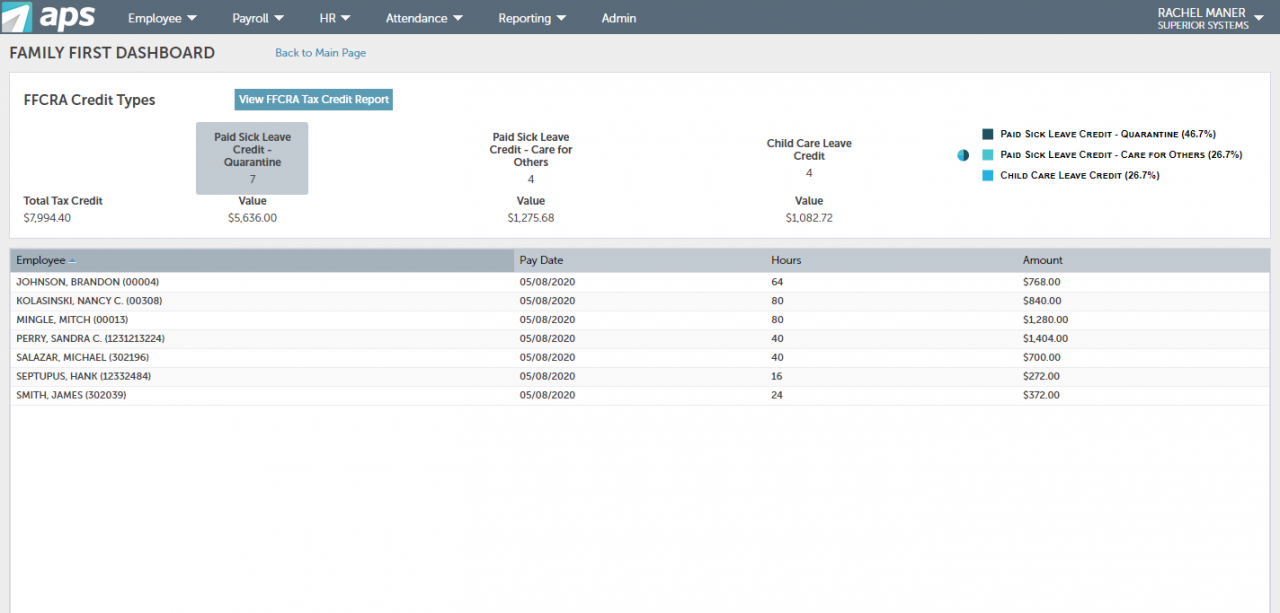Open the Reporting dropdown

[531, 17]
